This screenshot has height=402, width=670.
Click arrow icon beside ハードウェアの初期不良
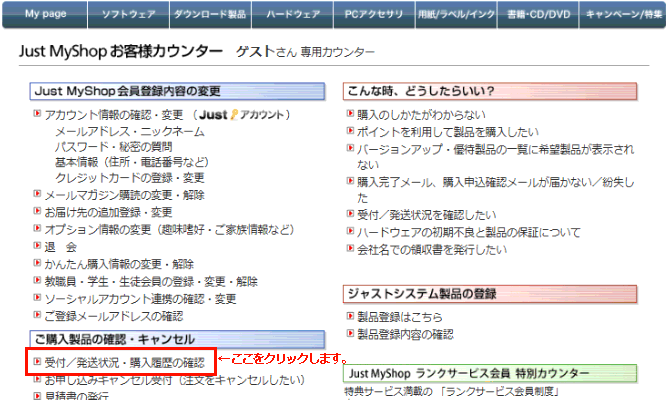click(350, 231)
